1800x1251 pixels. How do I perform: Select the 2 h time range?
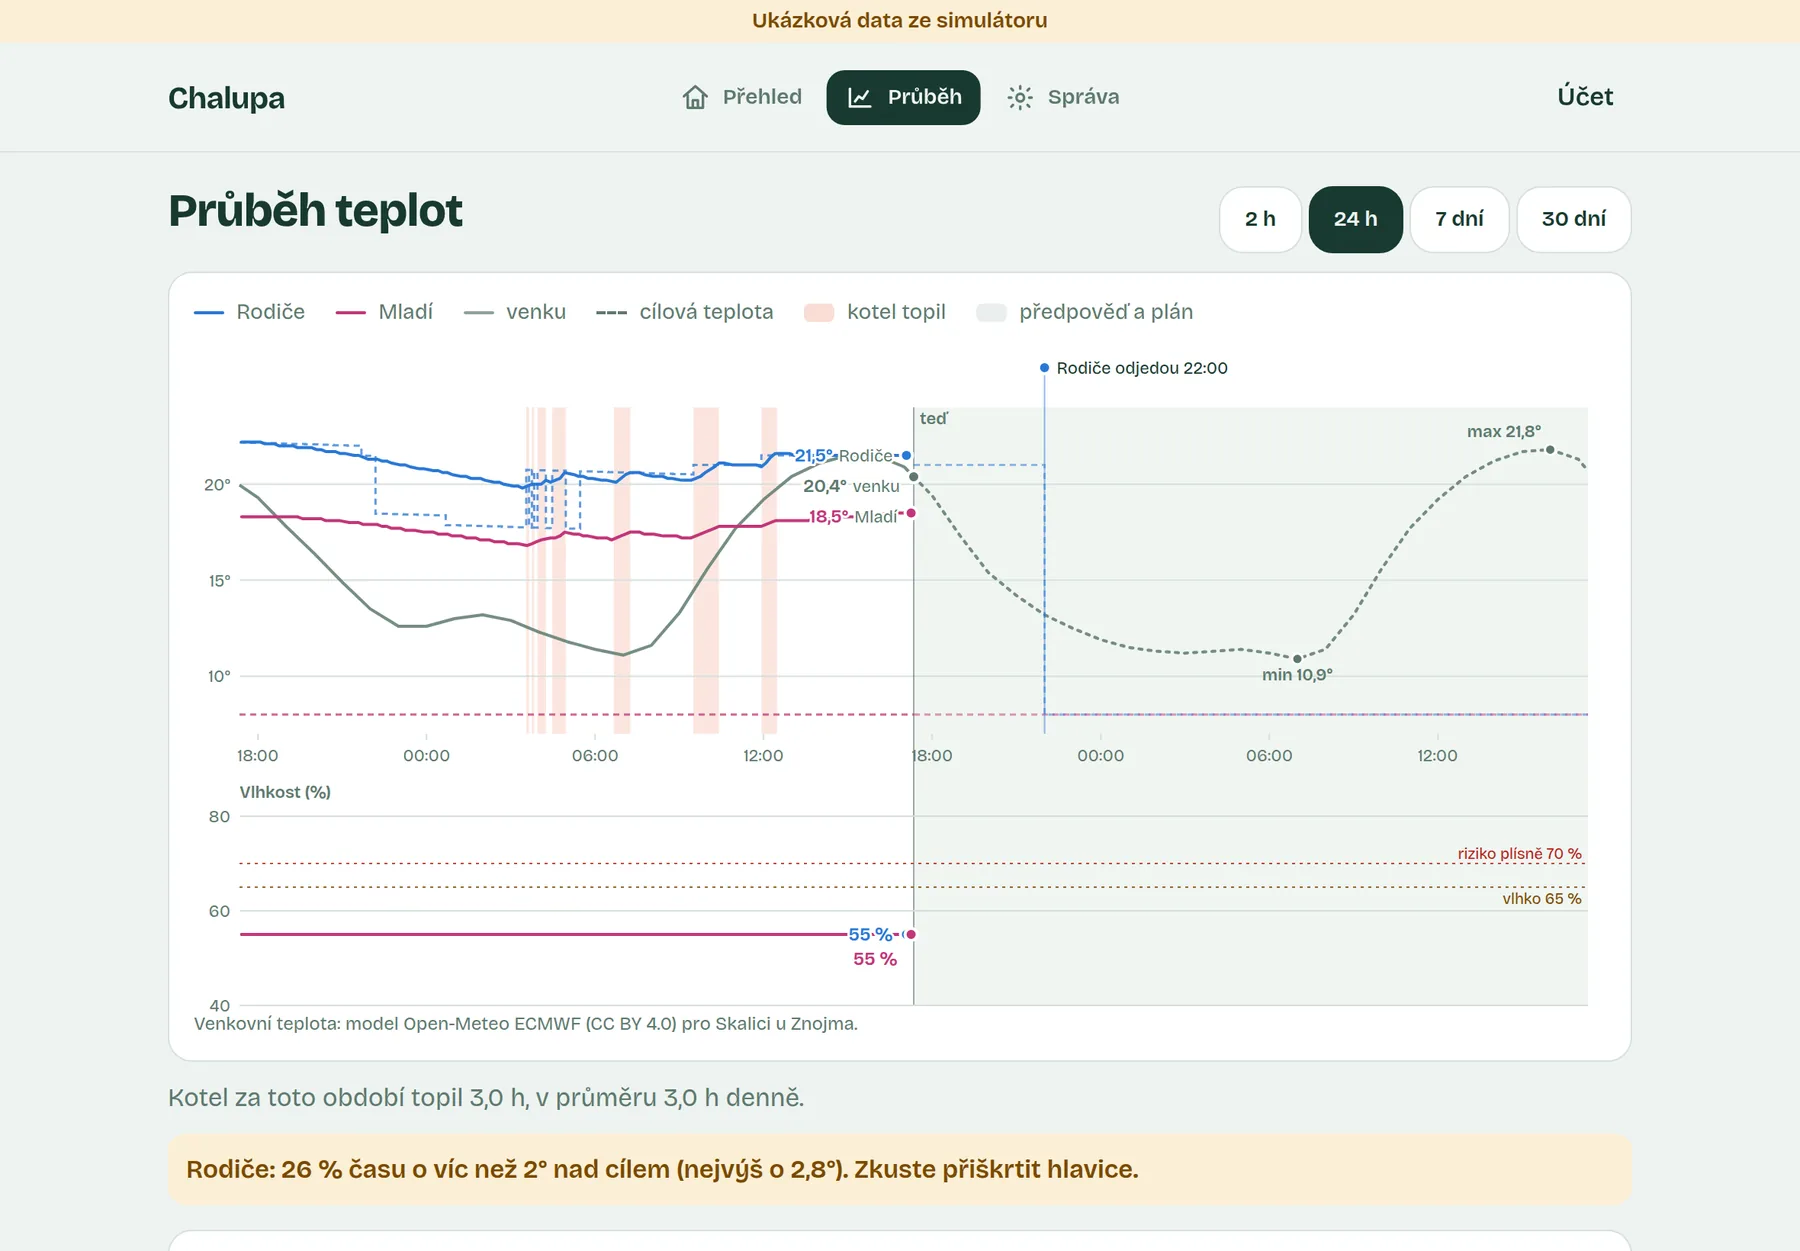(1260, 219)
